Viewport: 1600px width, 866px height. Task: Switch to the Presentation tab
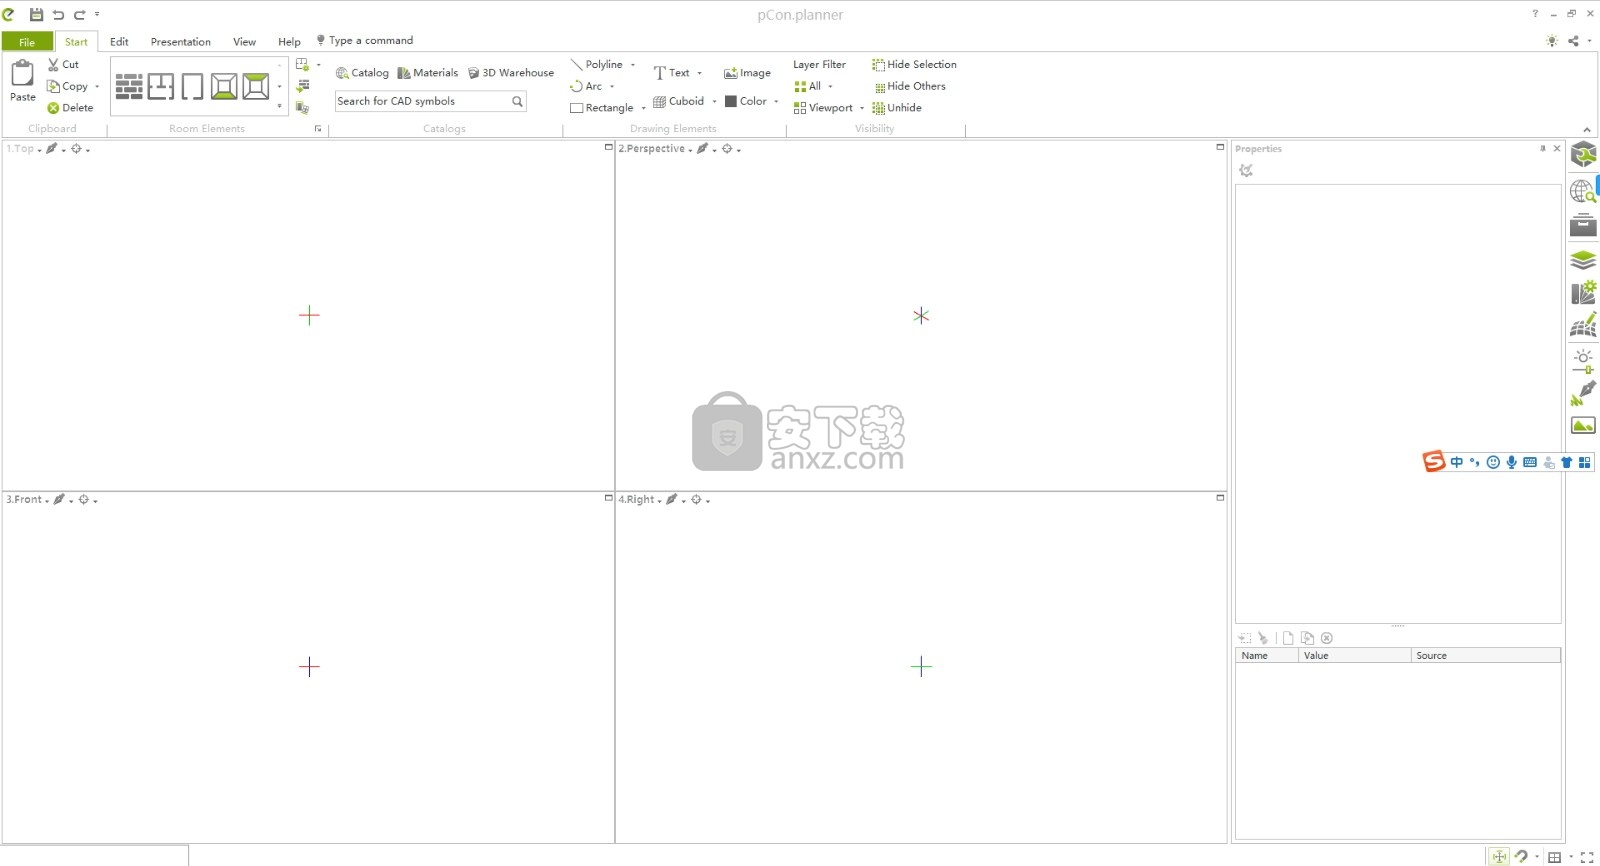pyautogui.click(x=181, y=41)
